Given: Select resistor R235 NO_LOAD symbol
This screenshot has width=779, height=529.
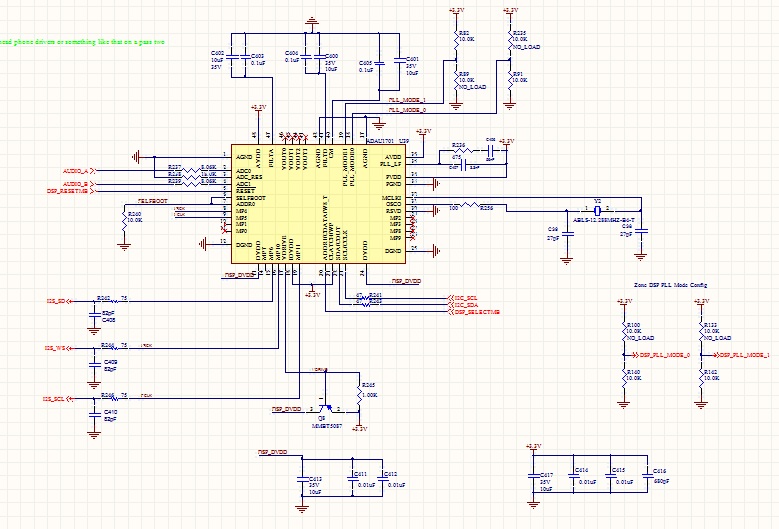Looking at the screenshot, I should tap(510, 40).
